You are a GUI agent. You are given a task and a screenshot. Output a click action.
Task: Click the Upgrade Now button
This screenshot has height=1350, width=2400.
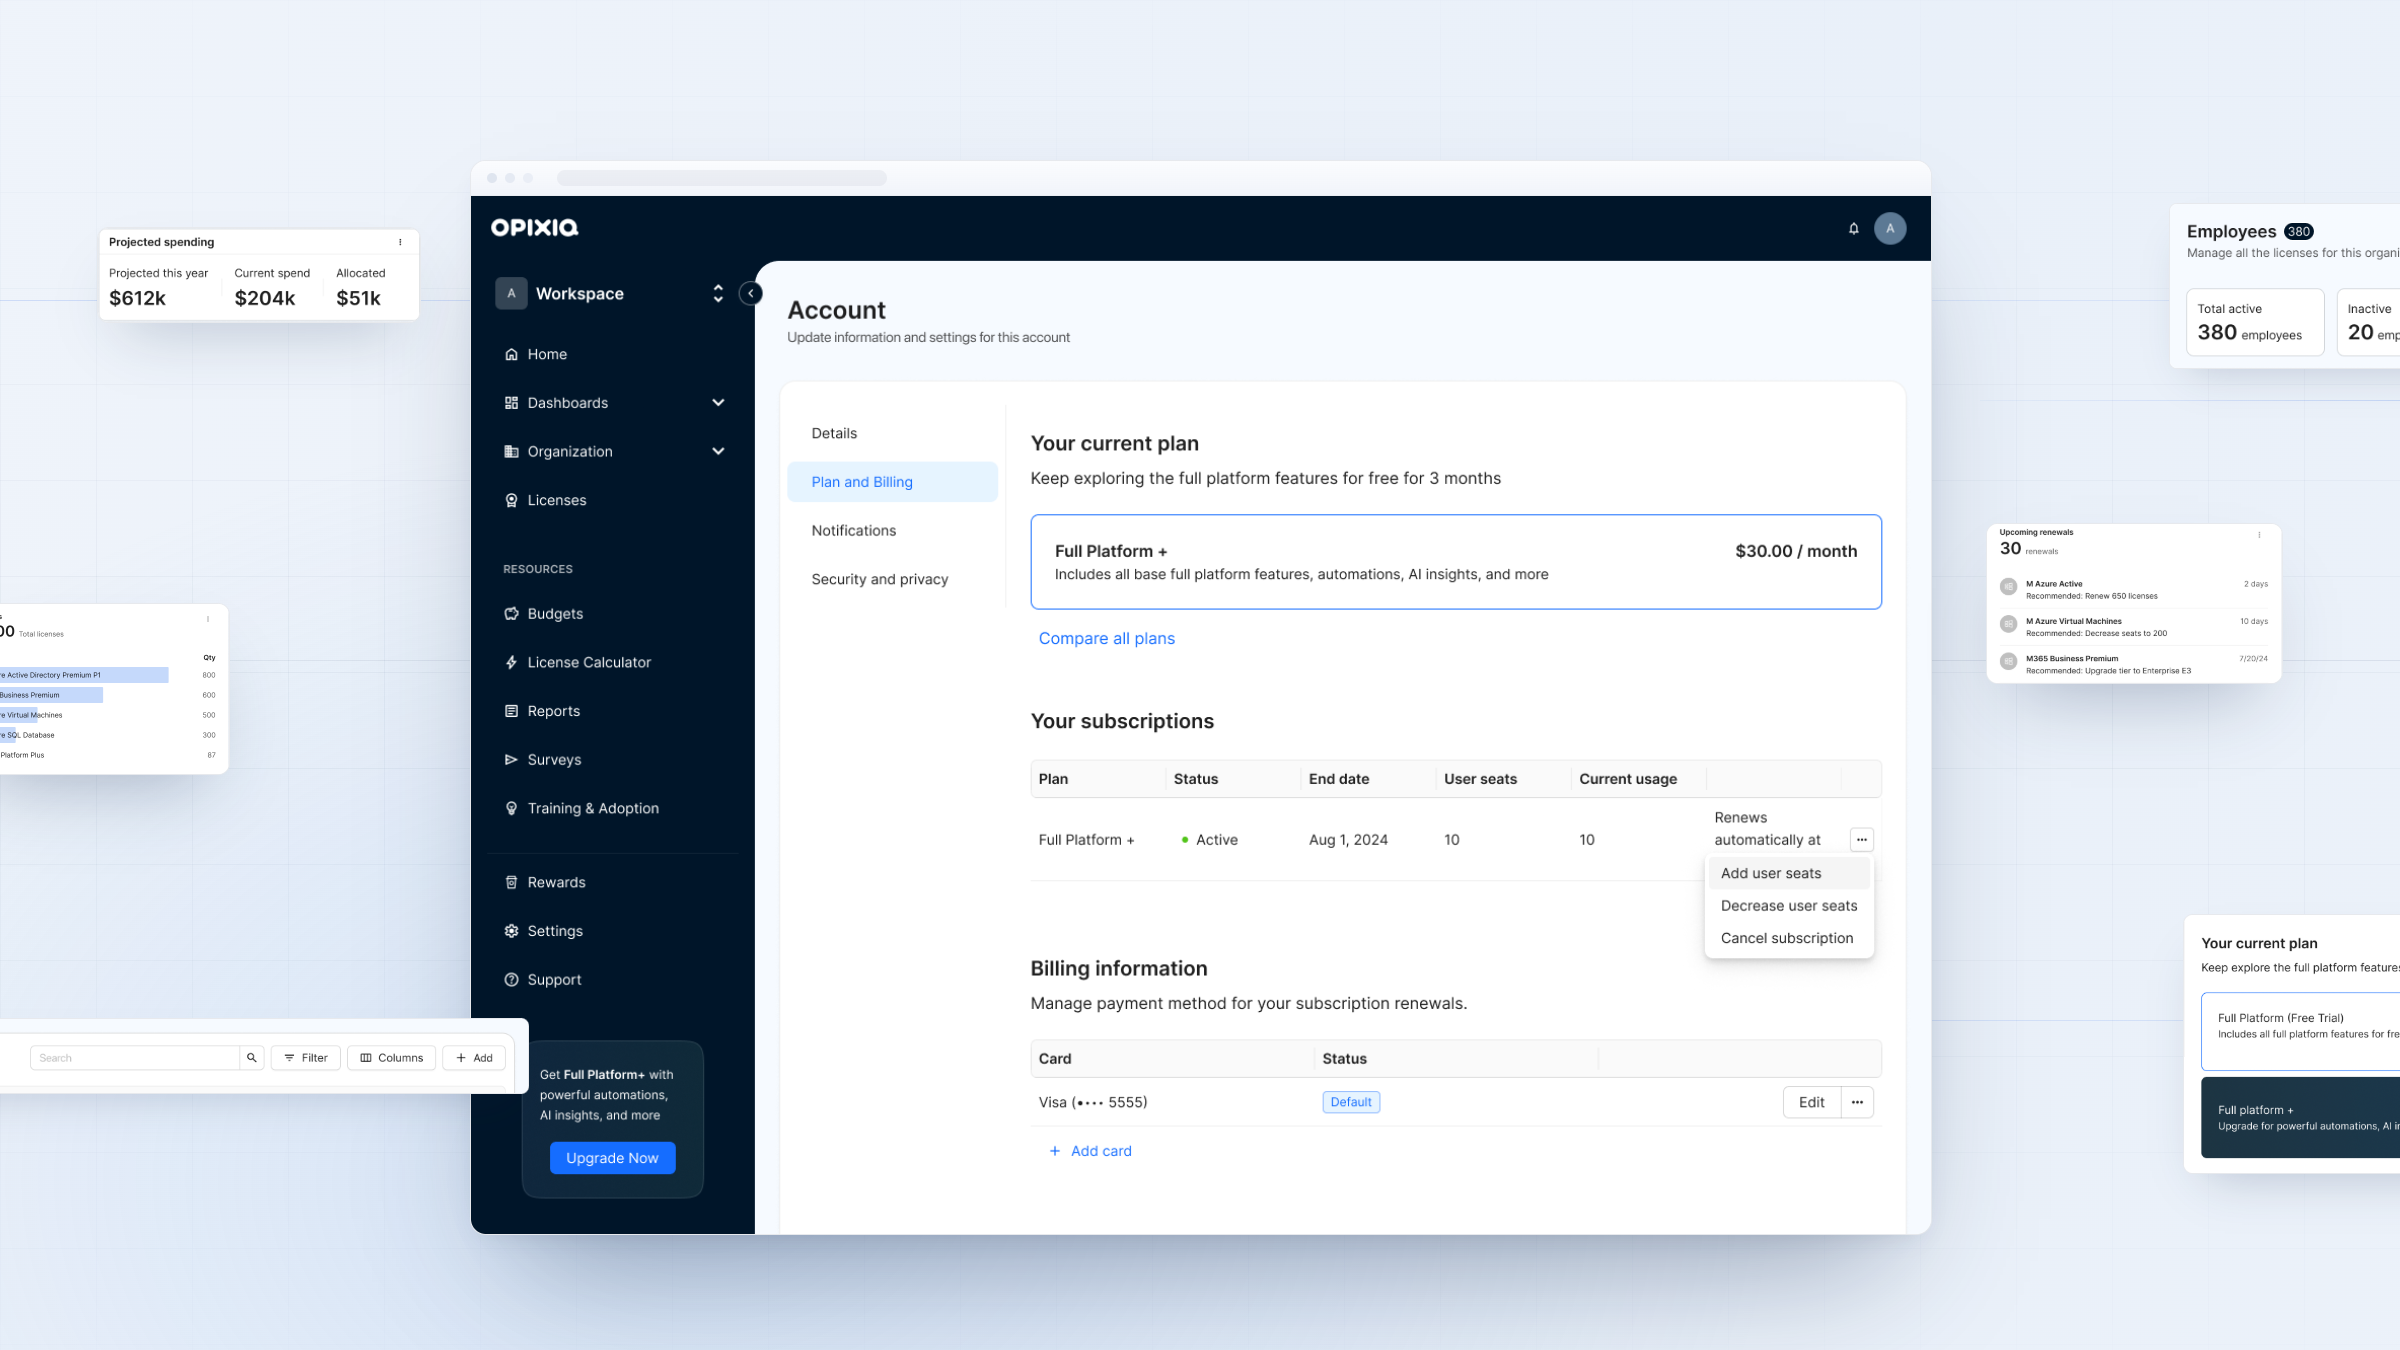pos(612,1158)
